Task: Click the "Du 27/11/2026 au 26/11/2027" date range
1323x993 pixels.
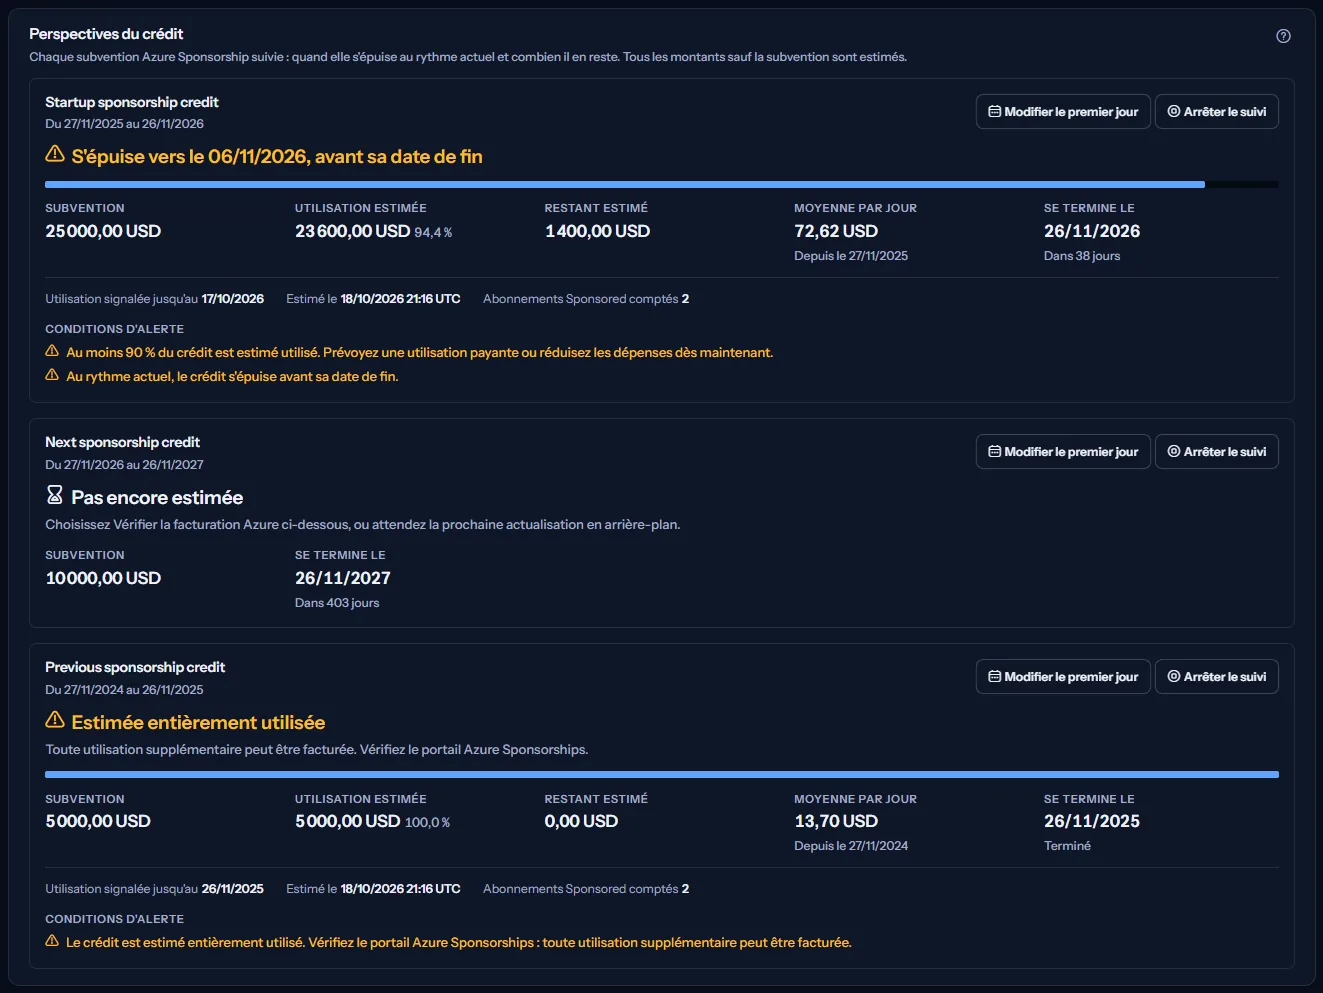Action: (124, 465)
